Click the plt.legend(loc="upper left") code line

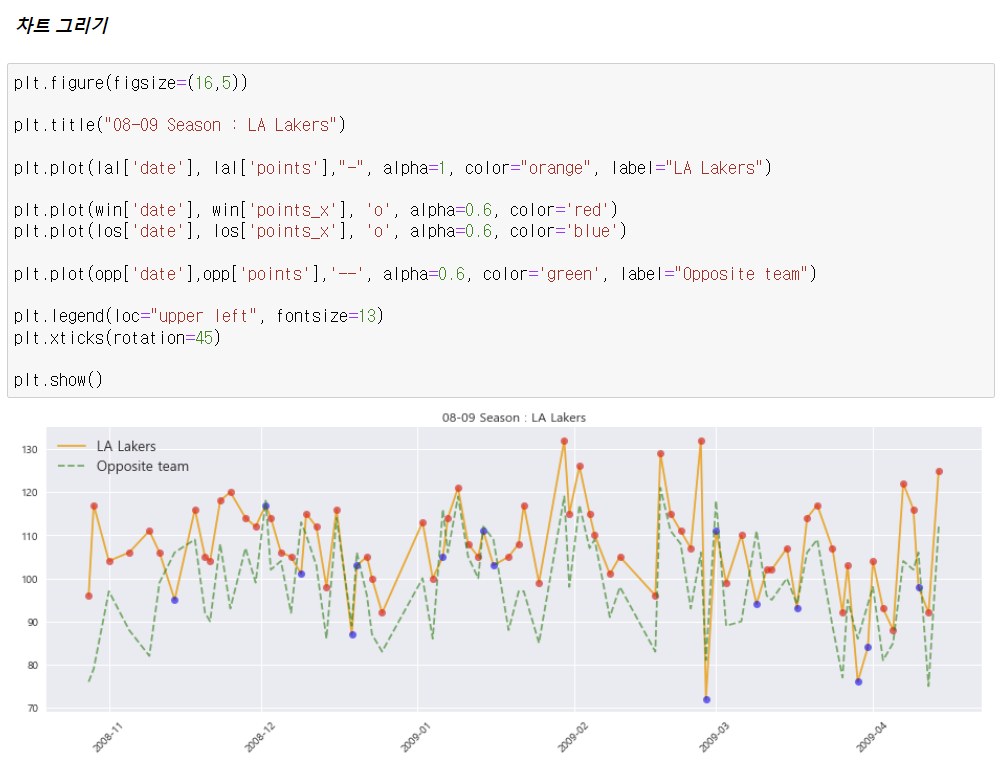199,316
